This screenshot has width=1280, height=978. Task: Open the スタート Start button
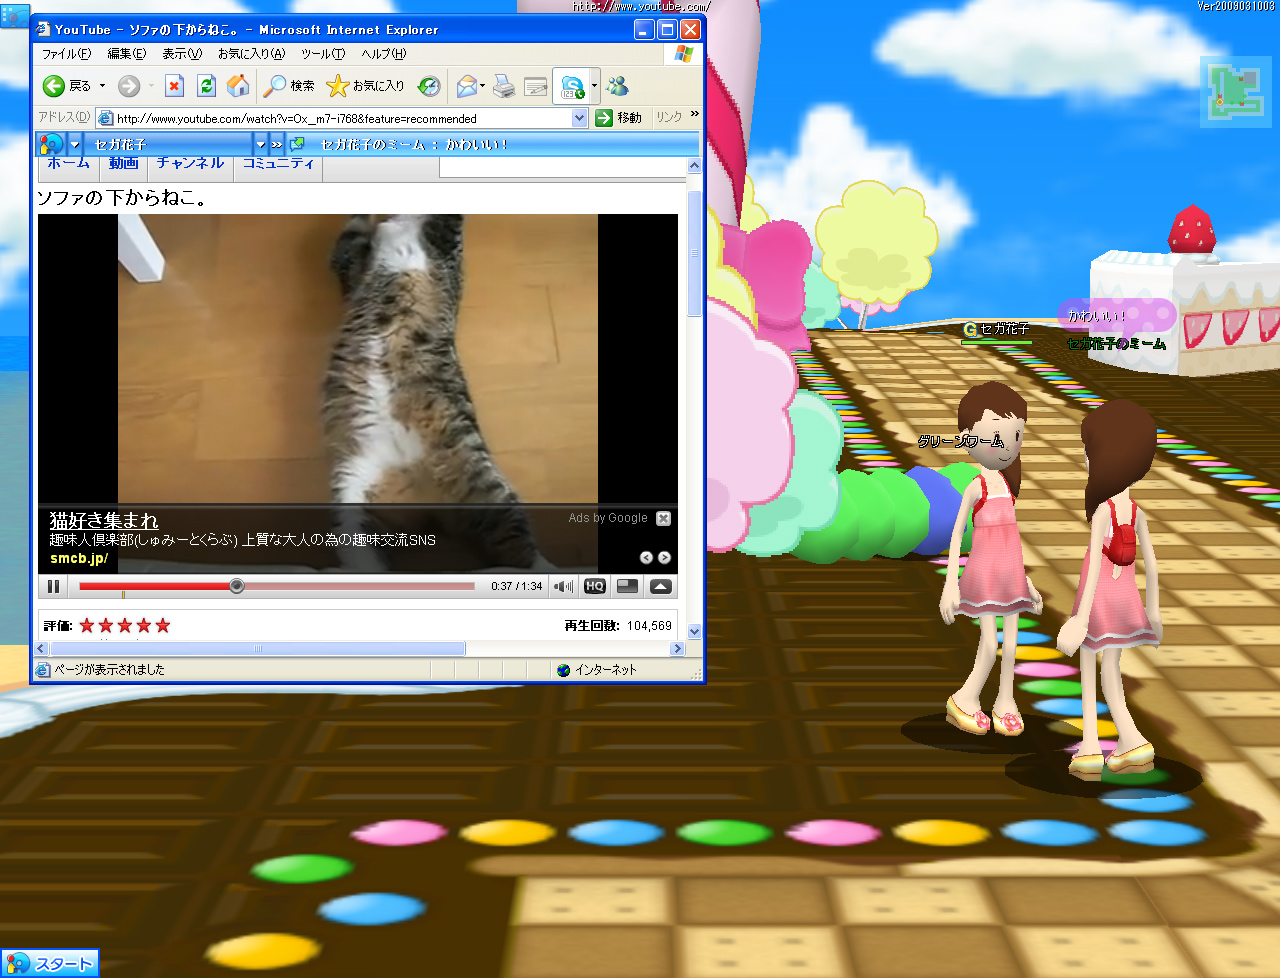[x=50, y=964]
